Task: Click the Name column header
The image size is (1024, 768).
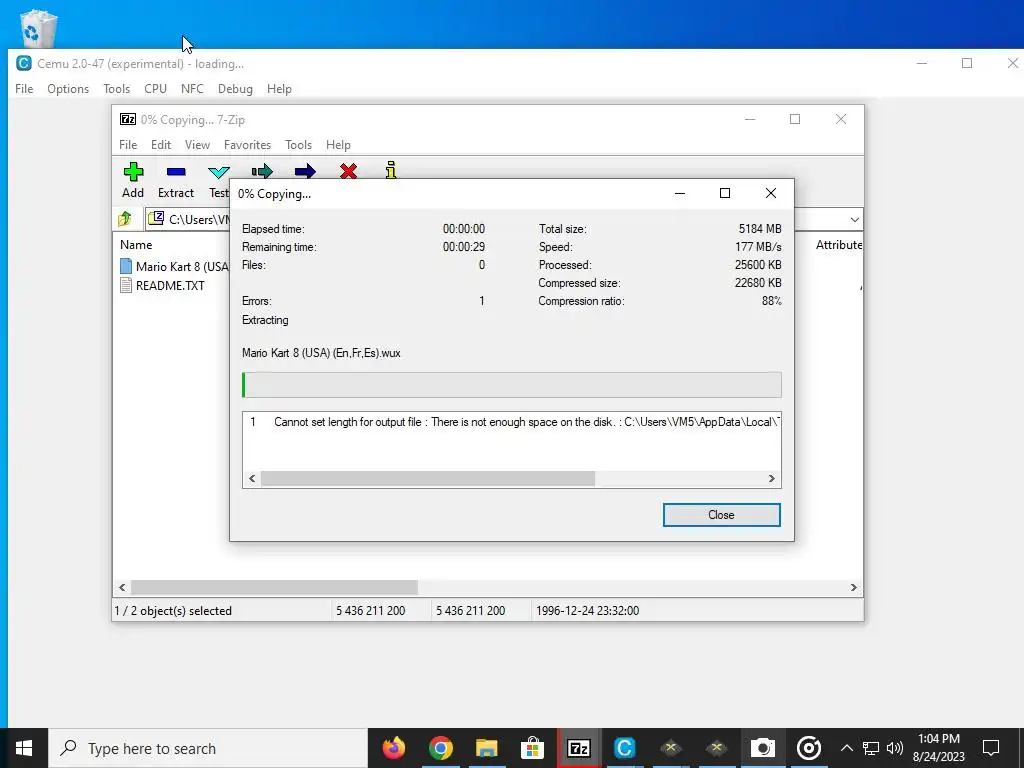Action: click(x=136, y=245)
